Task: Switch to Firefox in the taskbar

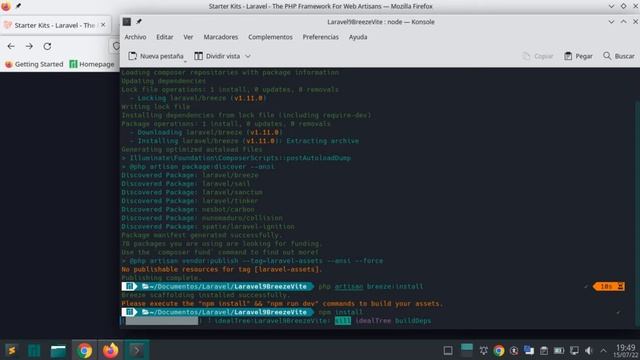Action: 110,350
